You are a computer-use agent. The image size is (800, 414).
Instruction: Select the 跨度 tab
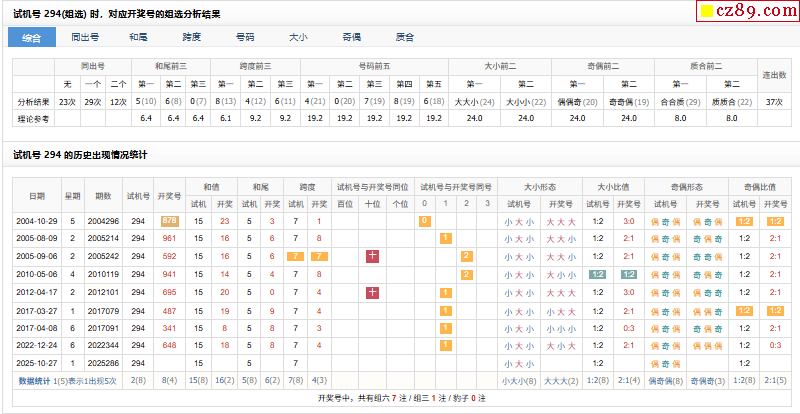(192, 37)
